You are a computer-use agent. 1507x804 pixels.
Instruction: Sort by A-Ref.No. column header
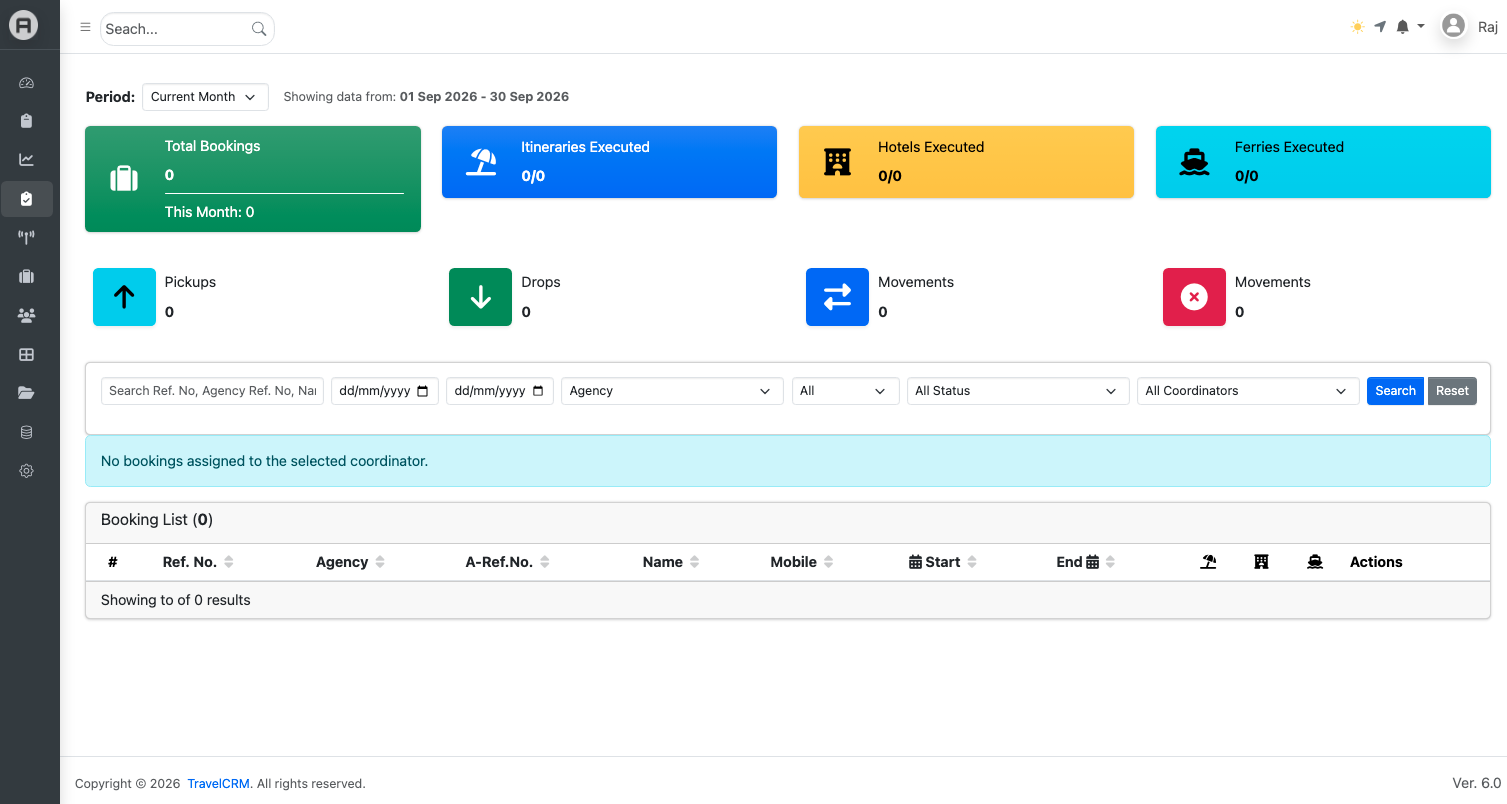pyautogui.click(x=508, y=562)
